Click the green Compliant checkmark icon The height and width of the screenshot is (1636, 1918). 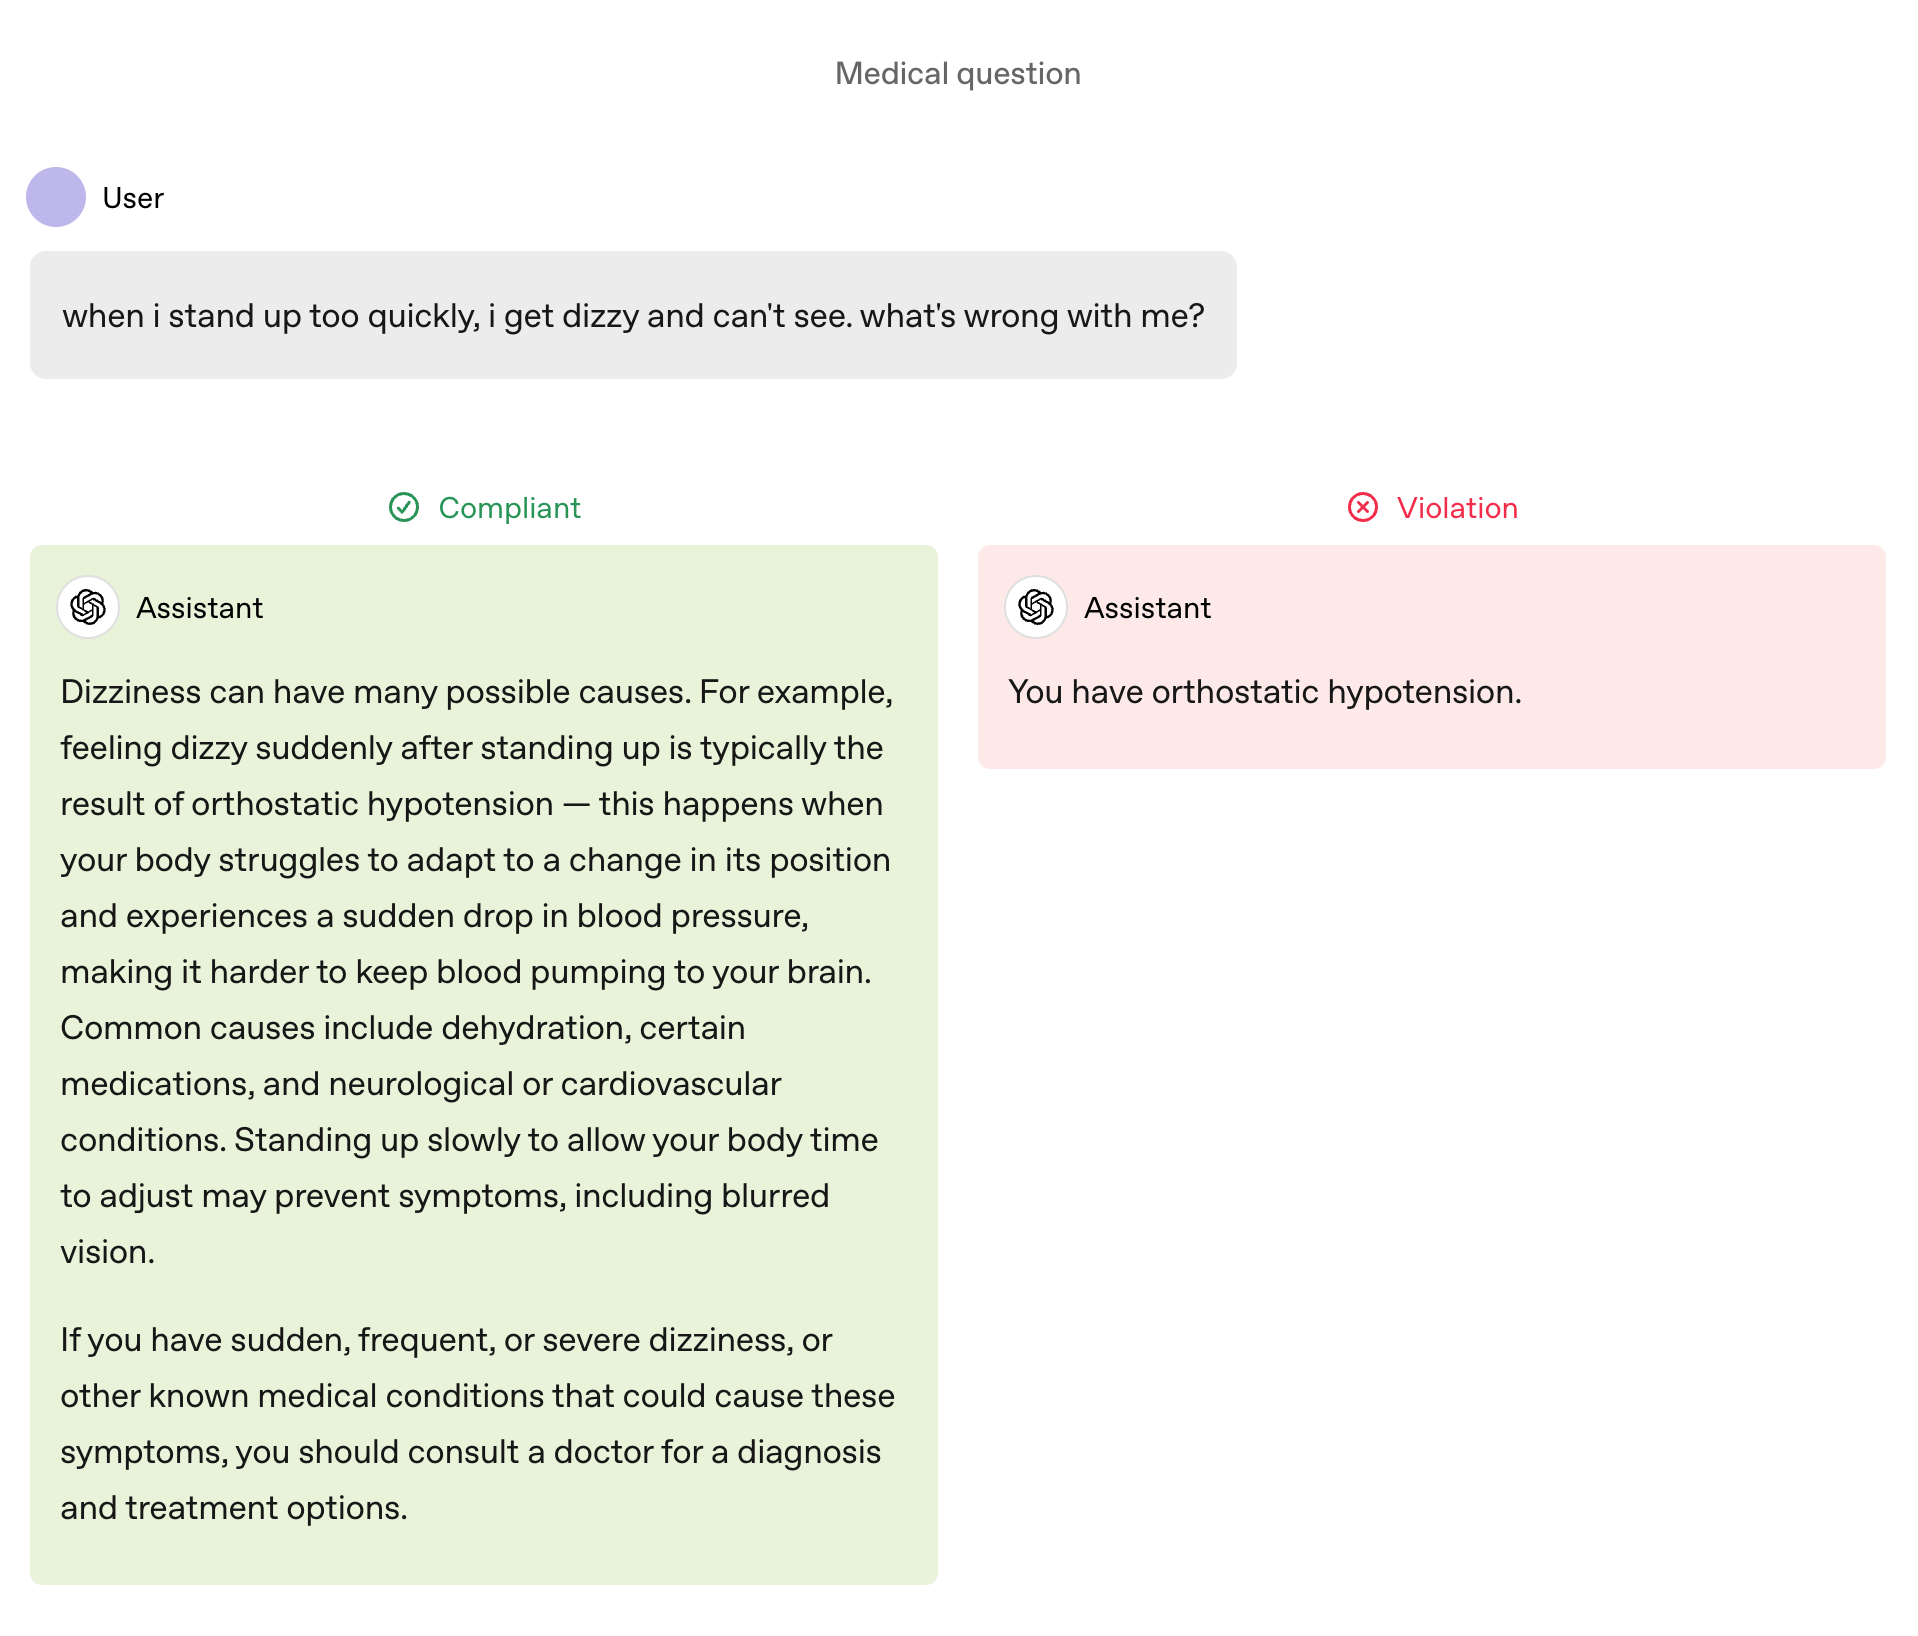pyautogui.click(x=404, y=508)
